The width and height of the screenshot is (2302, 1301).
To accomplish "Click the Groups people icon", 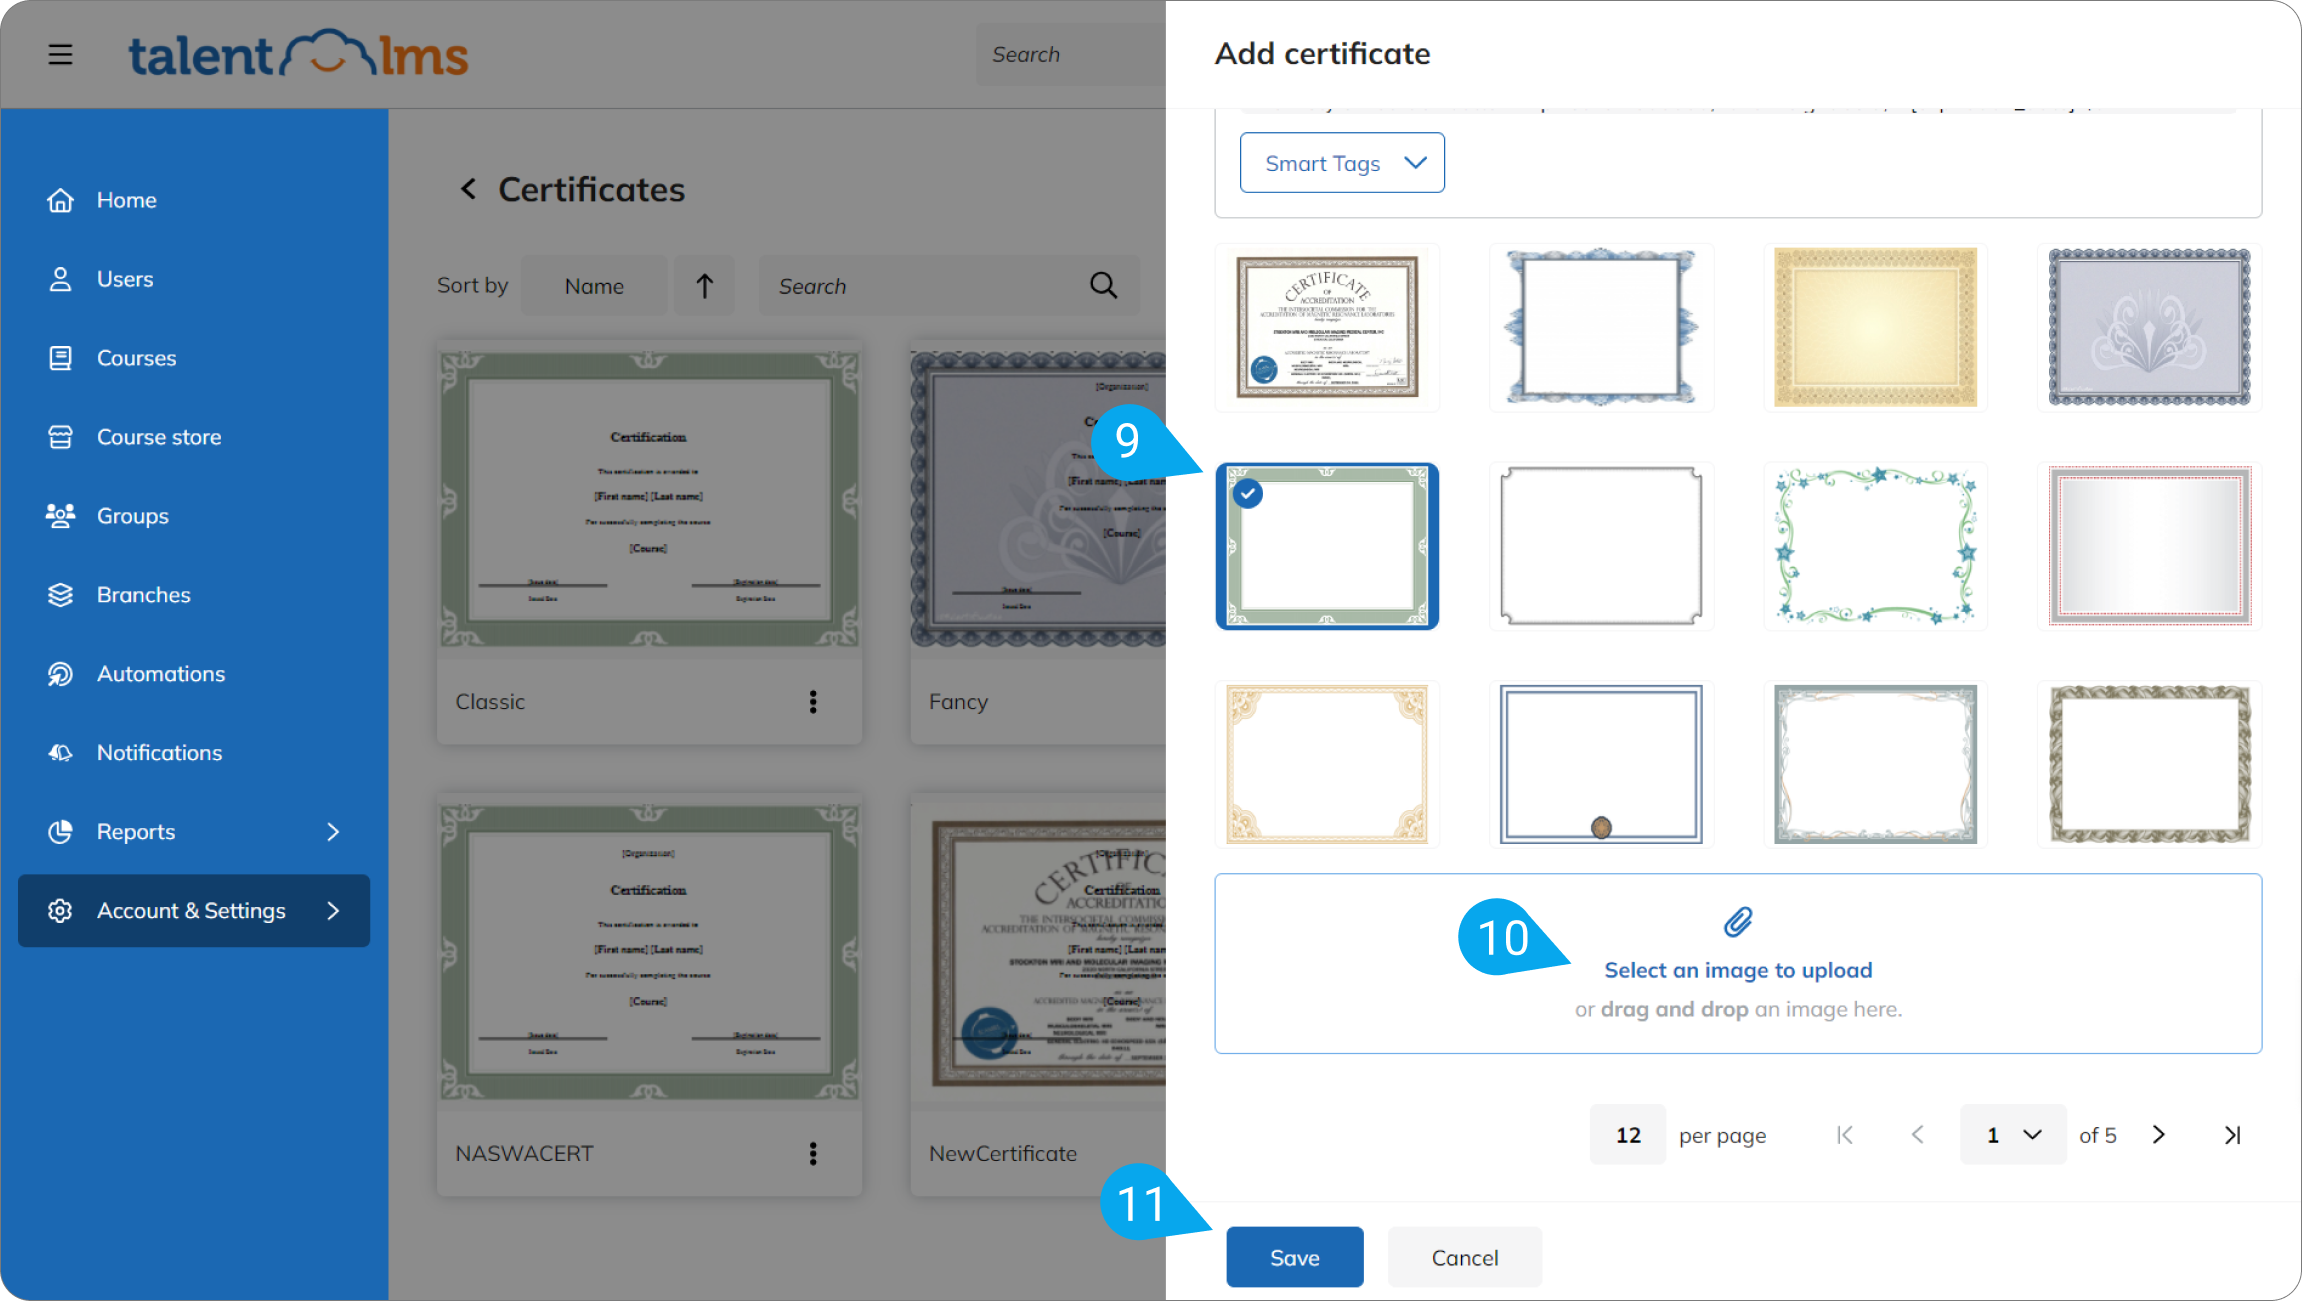I will coord(60,516).
